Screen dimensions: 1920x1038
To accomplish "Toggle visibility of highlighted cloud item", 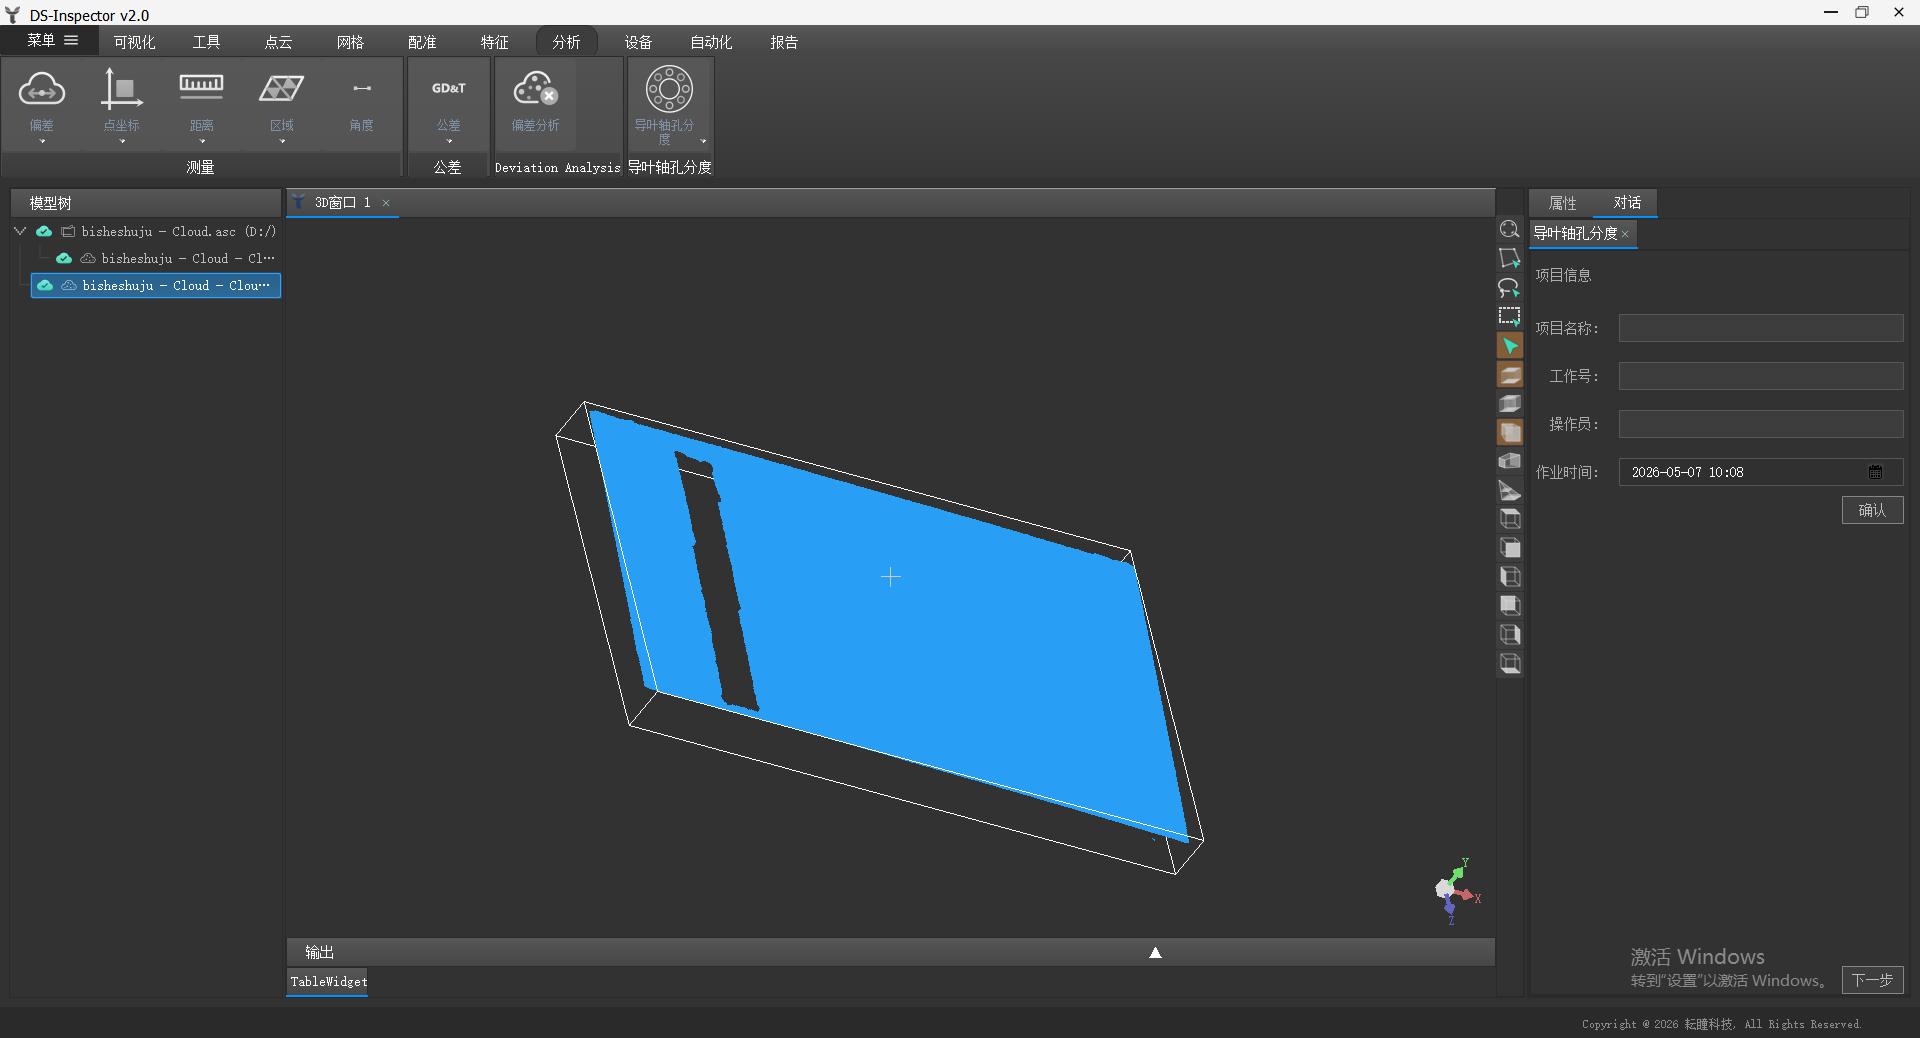I will (45, 285).
